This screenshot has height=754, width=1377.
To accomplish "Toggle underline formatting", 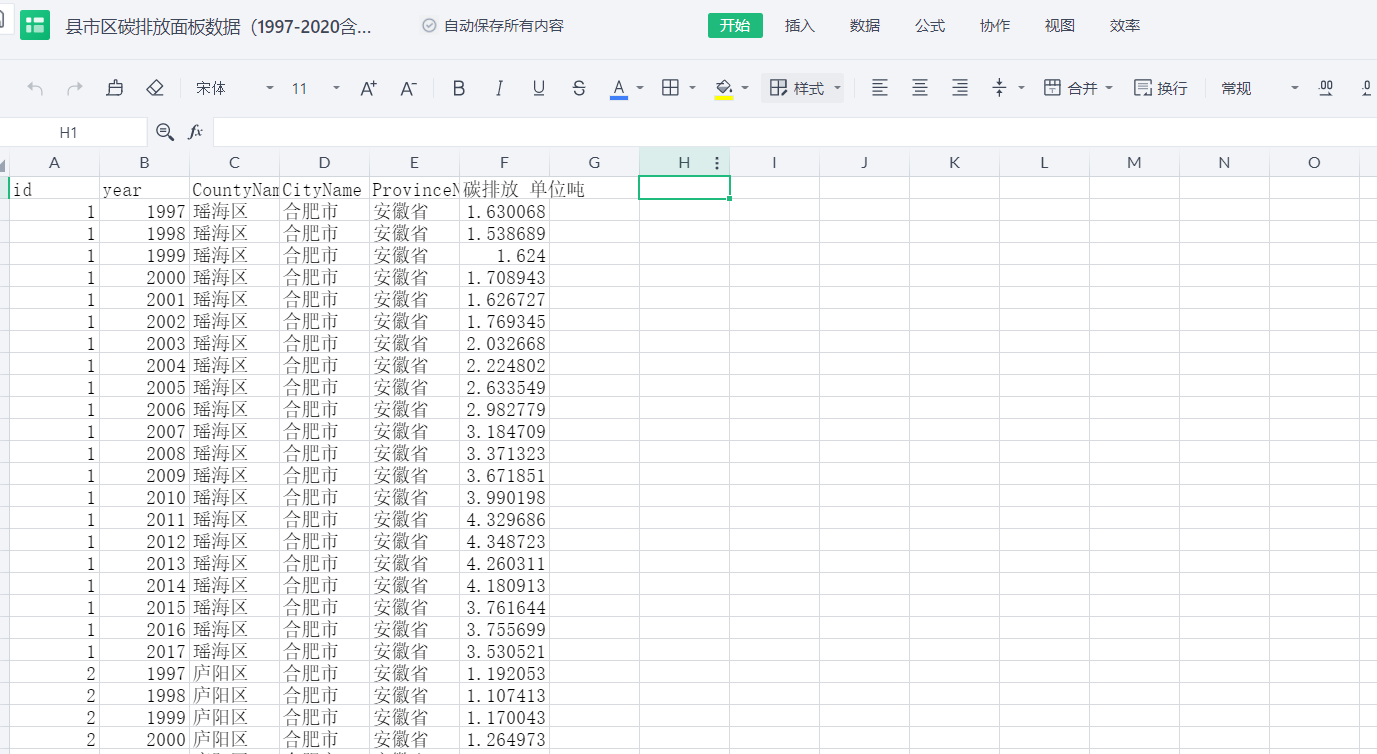I will 539,88.
